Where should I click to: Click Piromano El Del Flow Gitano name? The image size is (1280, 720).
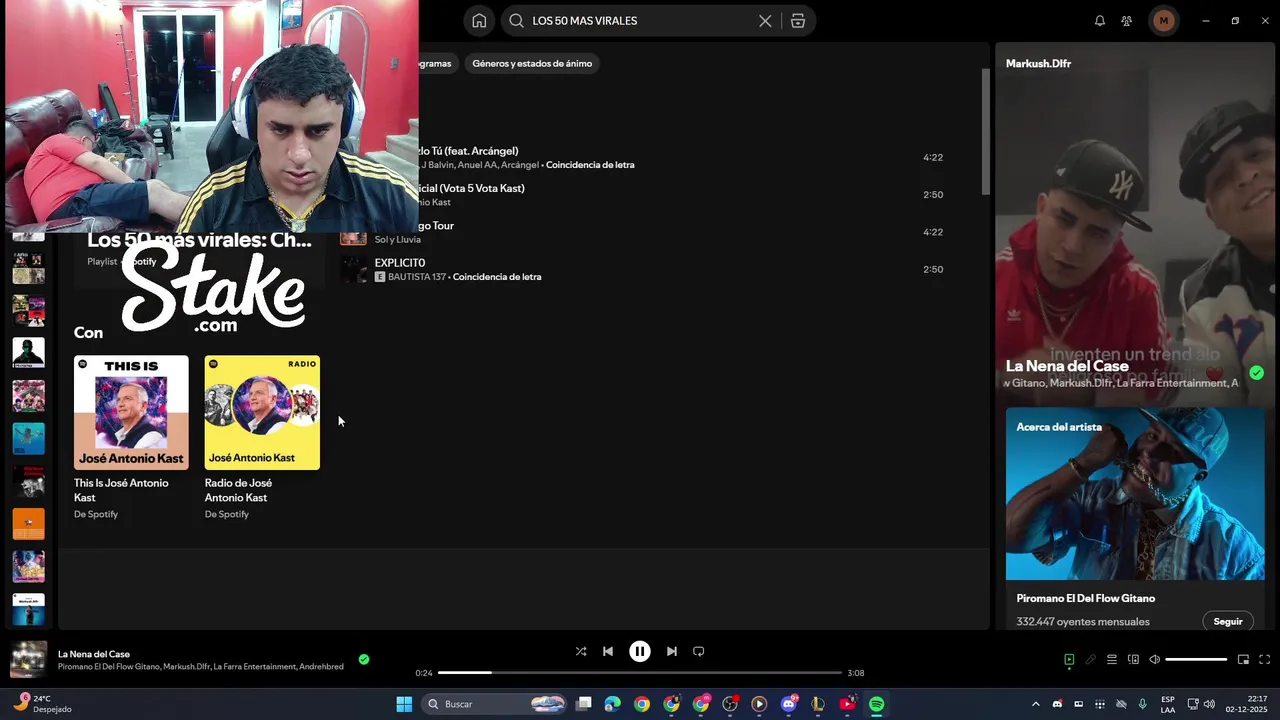[1086, 598]
